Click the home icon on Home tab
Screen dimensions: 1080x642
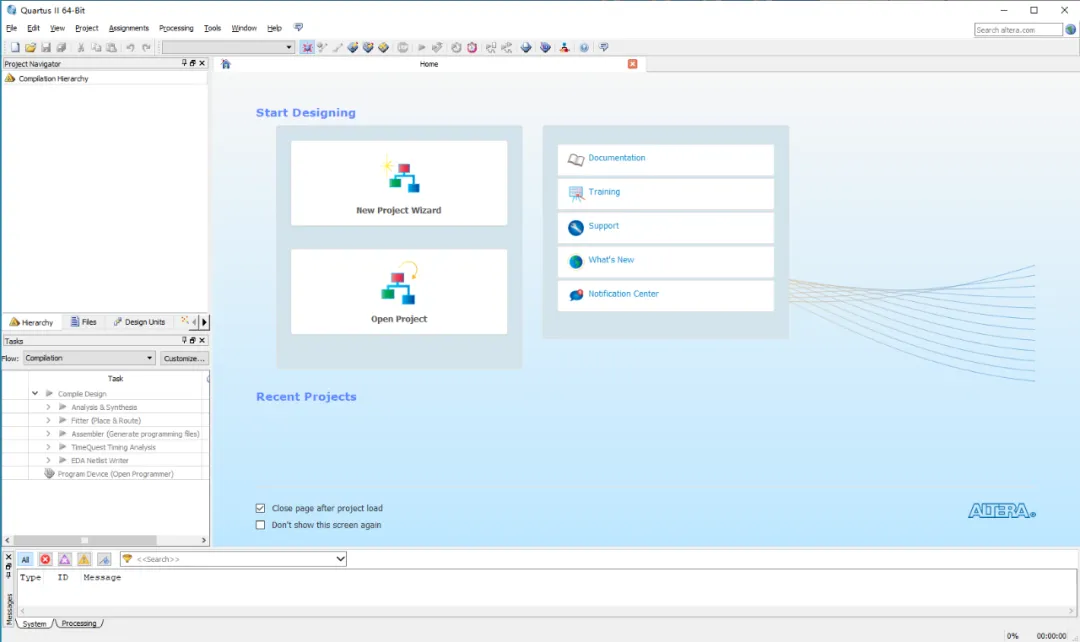click(226, 64)
